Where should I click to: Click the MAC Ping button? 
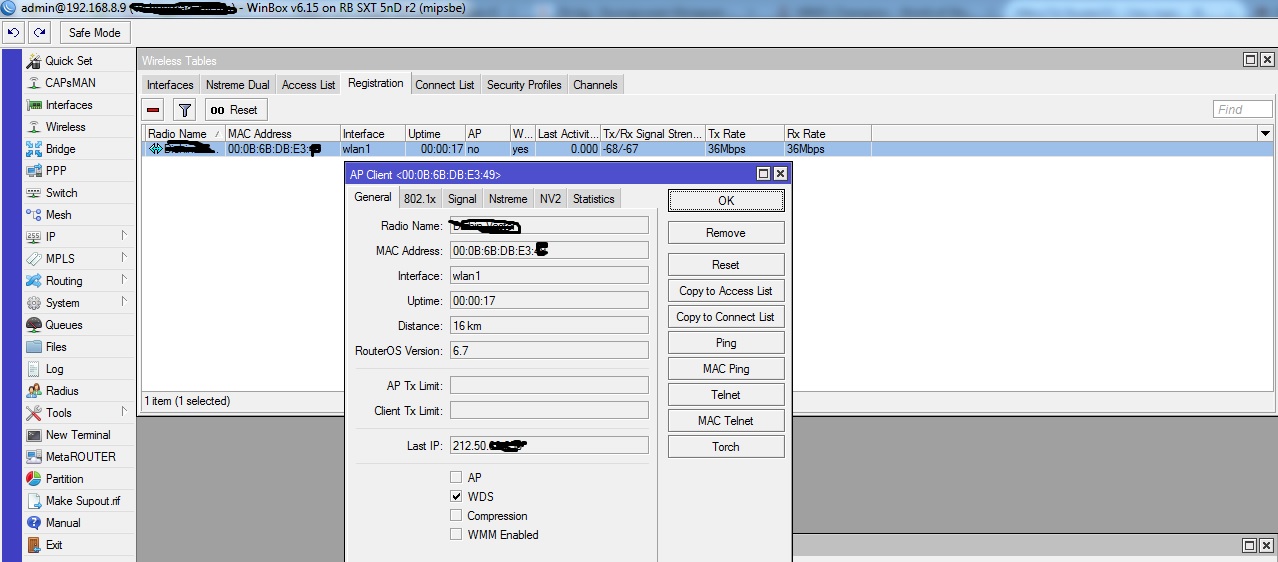pos(726,369)
